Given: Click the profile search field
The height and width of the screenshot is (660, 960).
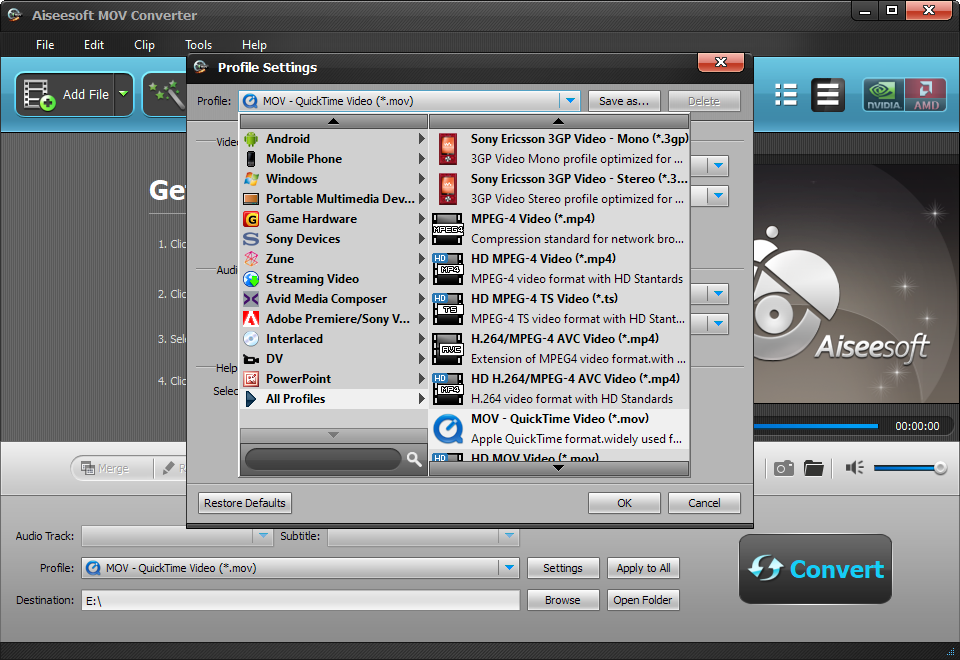Looking at the screenshot, I should pos(323,459).
